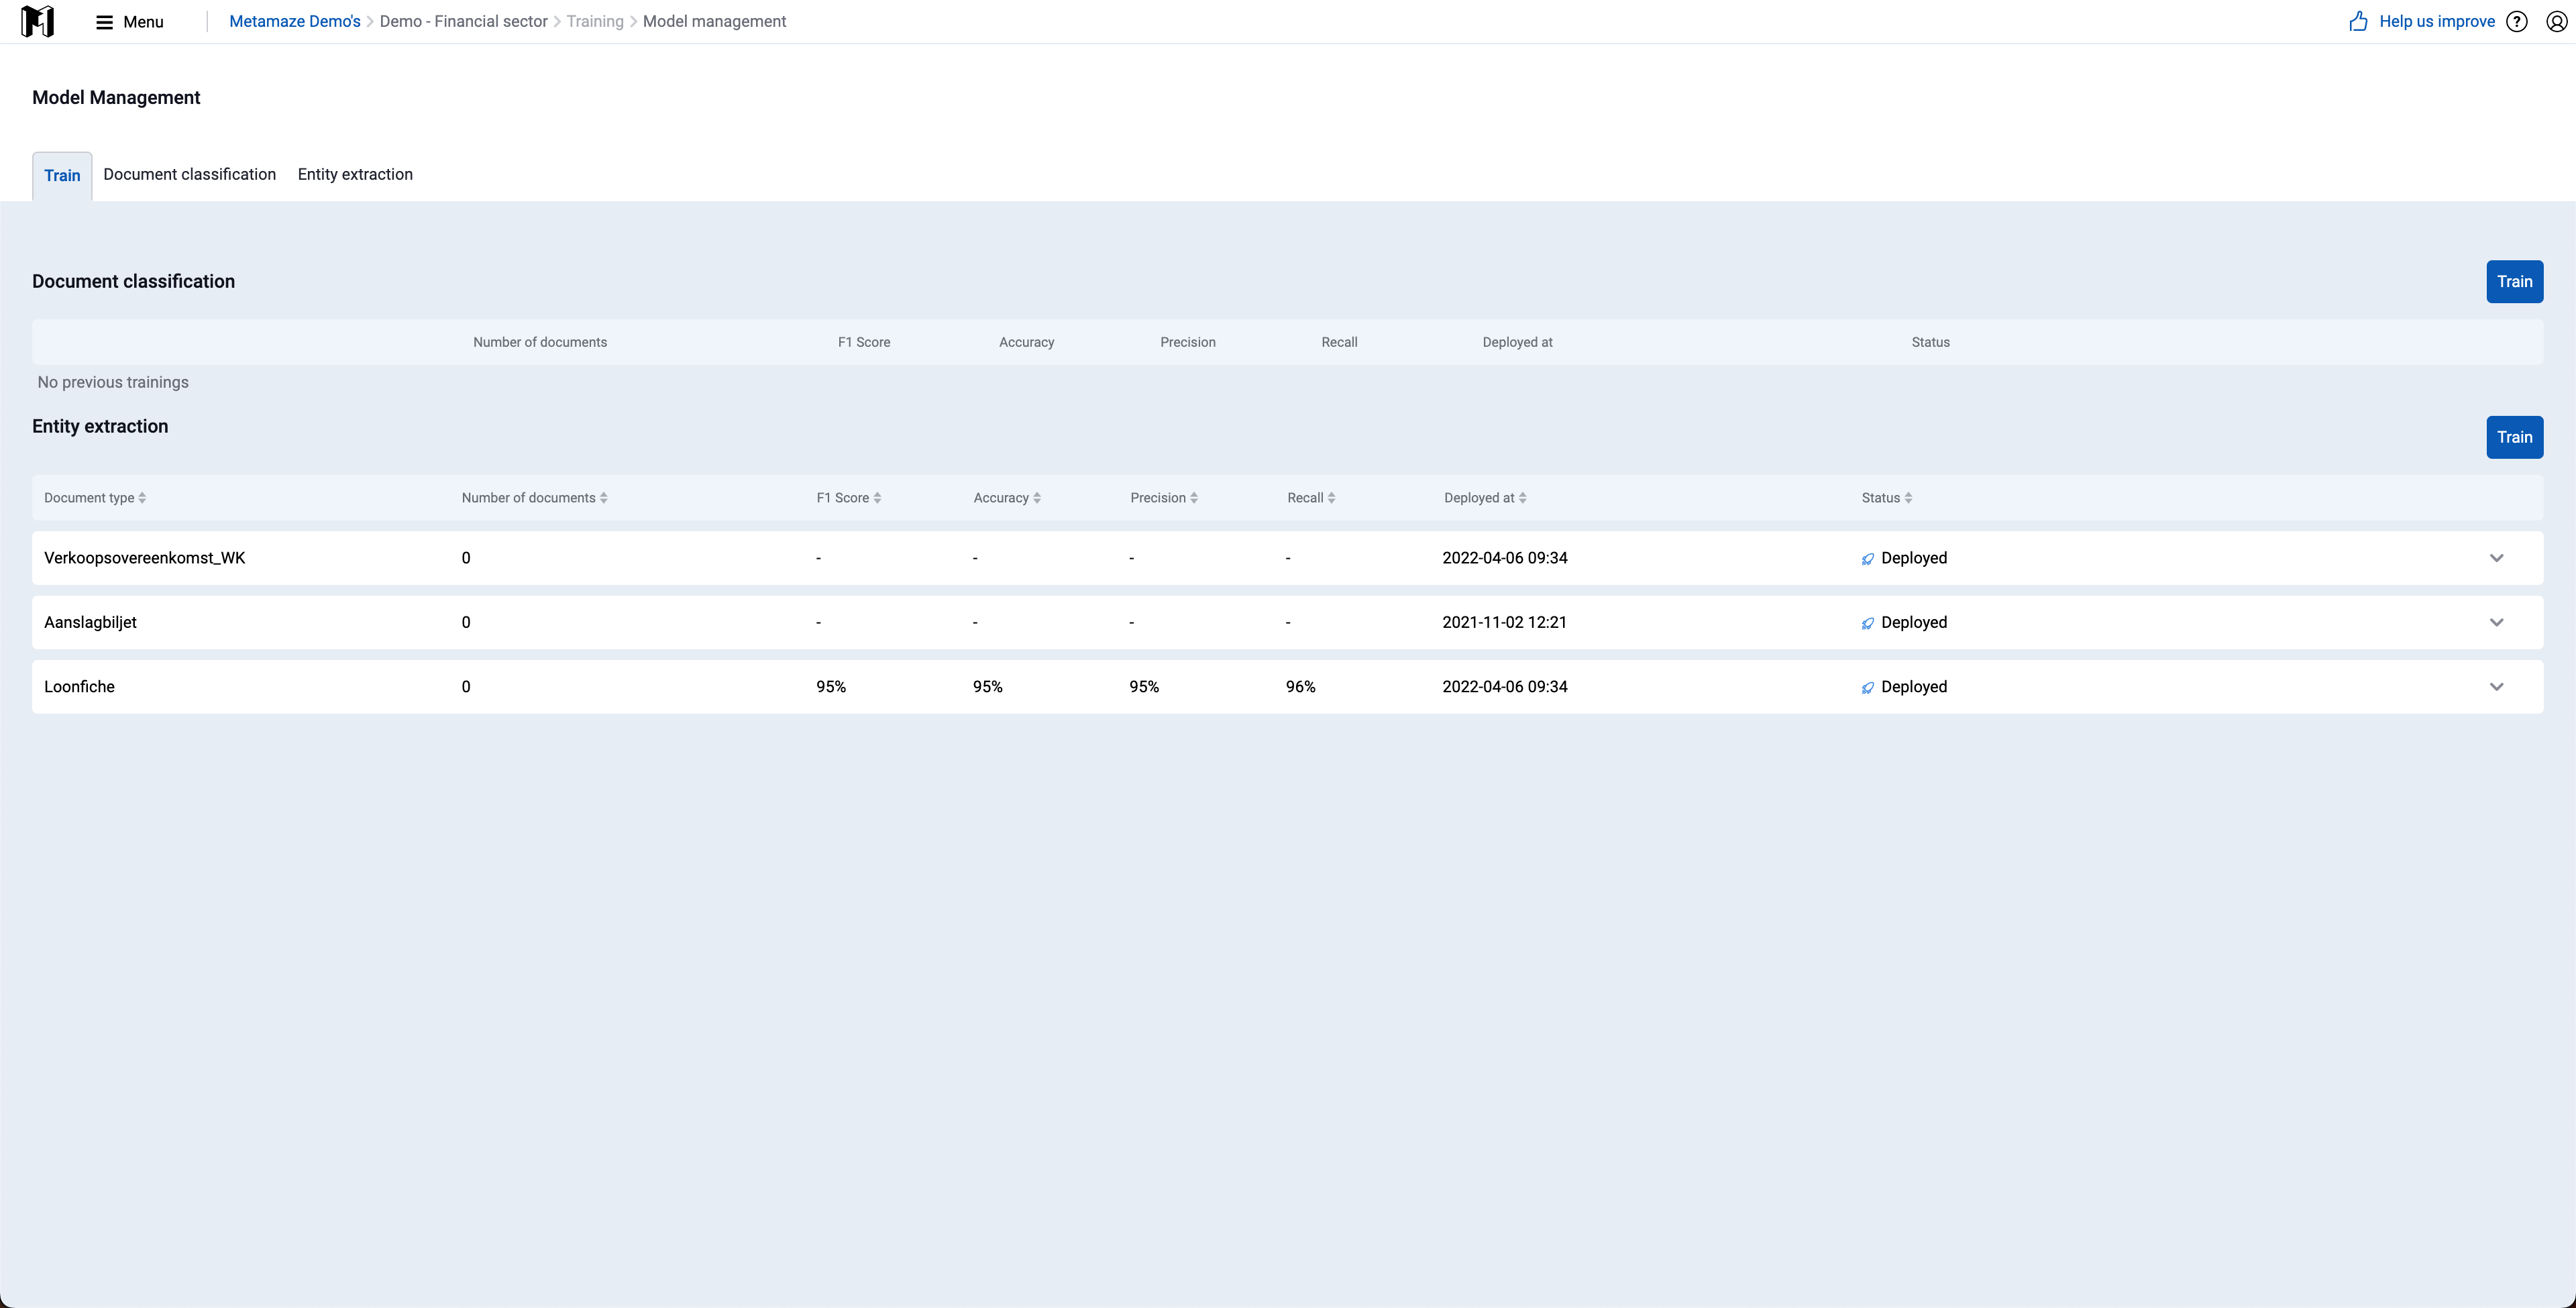Click the Help us improve link
The width and height of the screenshot is (2576, 1308).
point(2437,22)
